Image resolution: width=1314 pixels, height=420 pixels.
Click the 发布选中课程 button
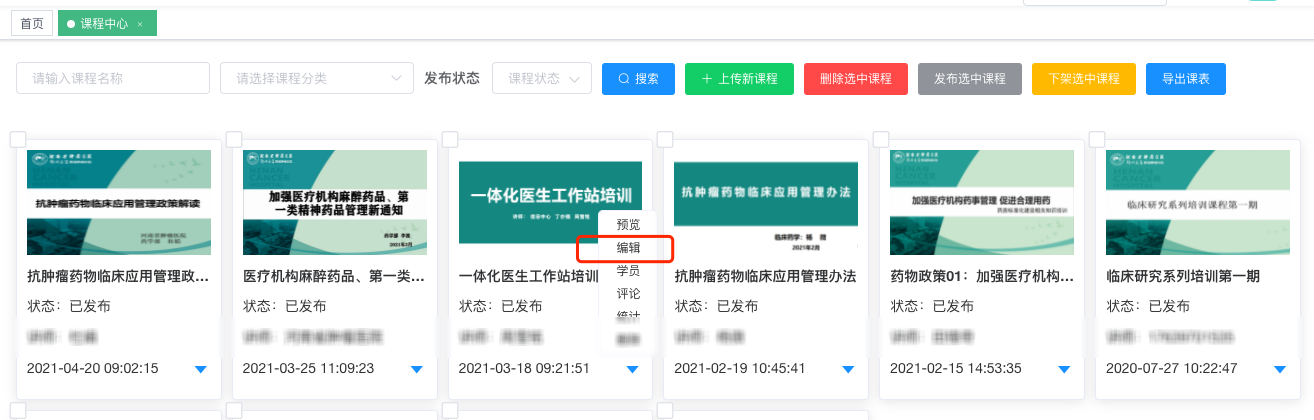tap(970, 78)
